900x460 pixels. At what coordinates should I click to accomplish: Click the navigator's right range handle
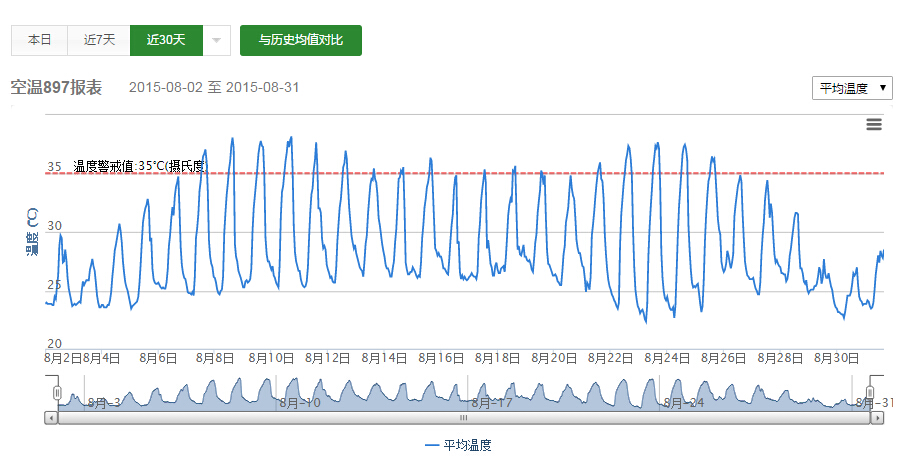870,392
